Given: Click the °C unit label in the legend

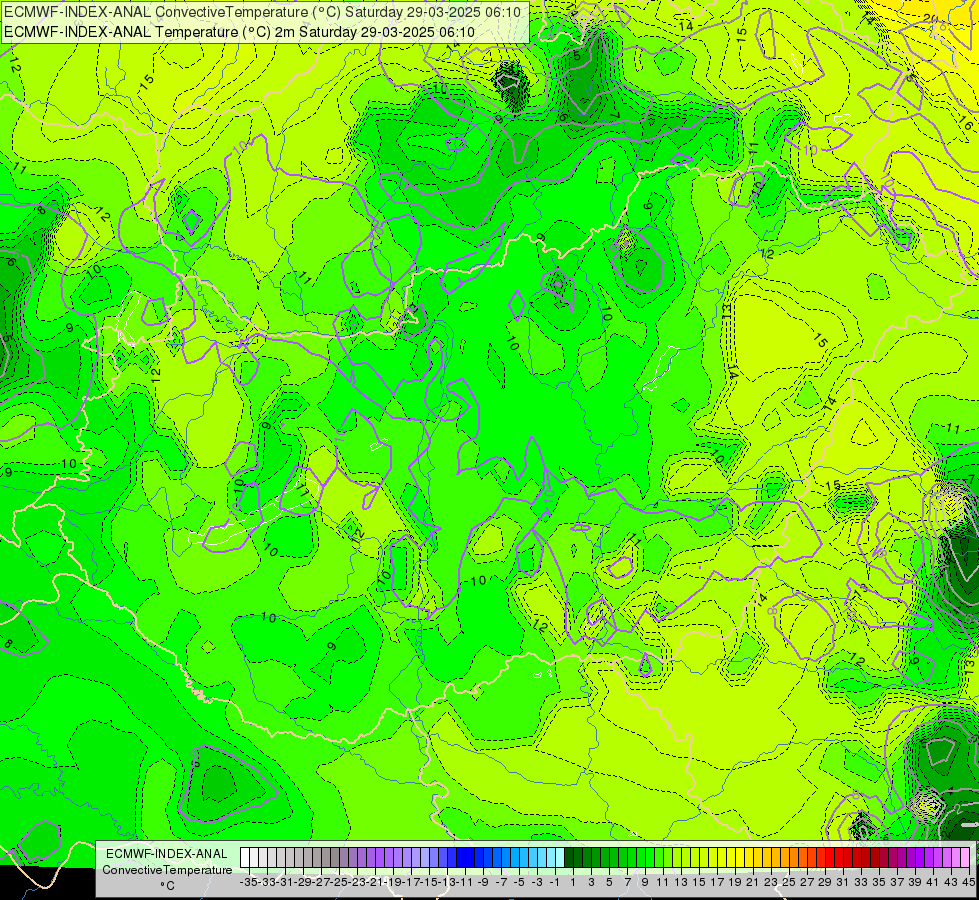Looking at the screenshot, I should tap(167, 886).
